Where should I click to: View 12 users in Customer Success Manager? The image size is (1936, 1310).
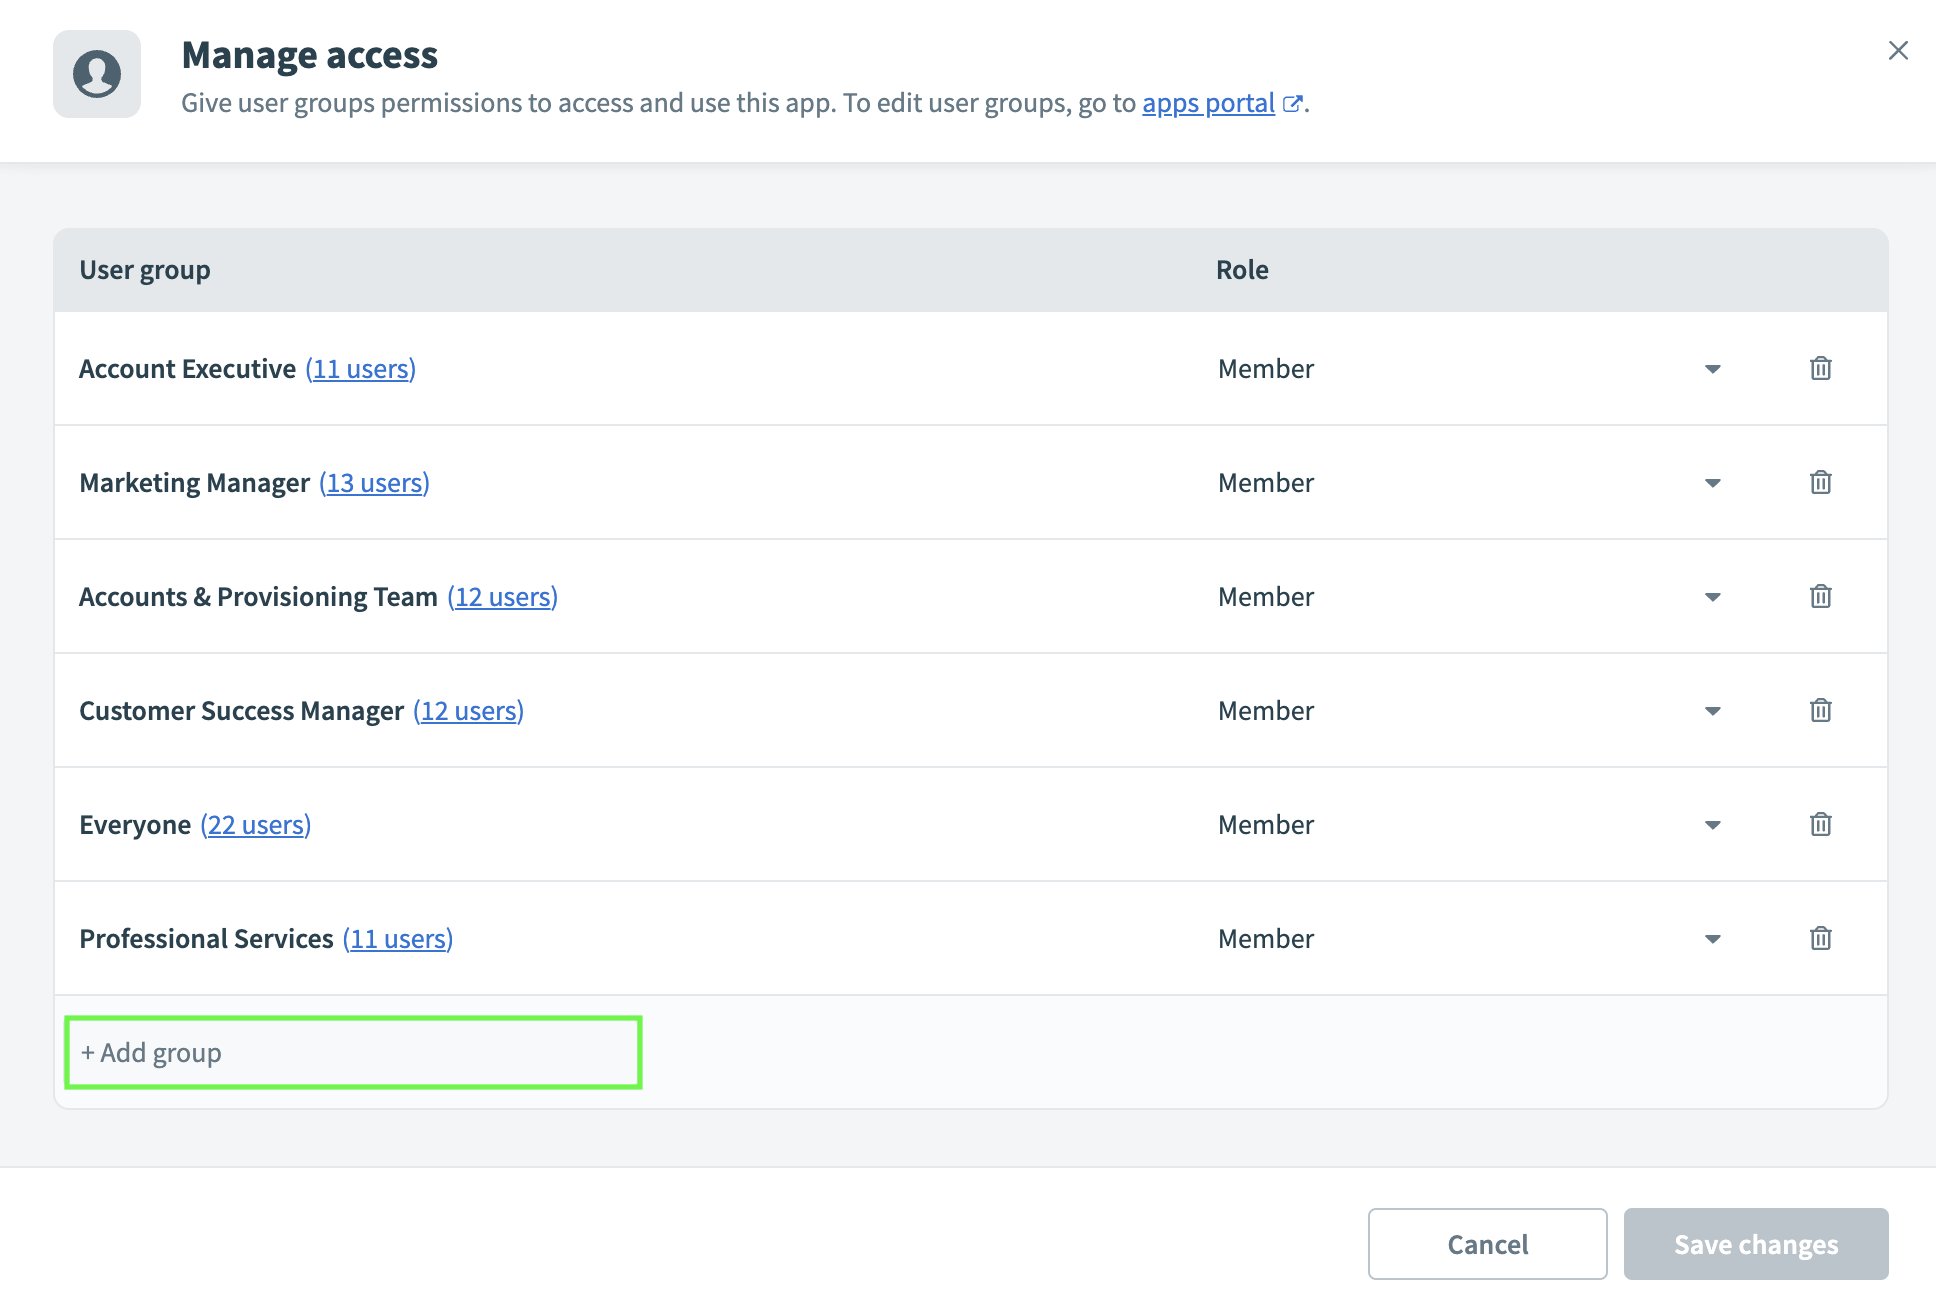pos(468,711)
